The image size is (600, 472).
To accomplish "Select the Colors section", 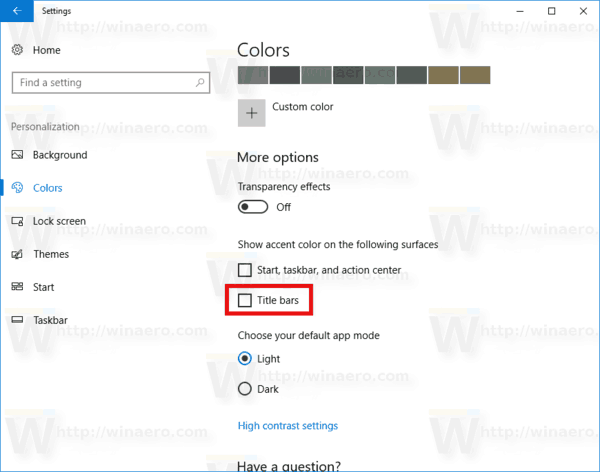I will (x=47, y=188).
